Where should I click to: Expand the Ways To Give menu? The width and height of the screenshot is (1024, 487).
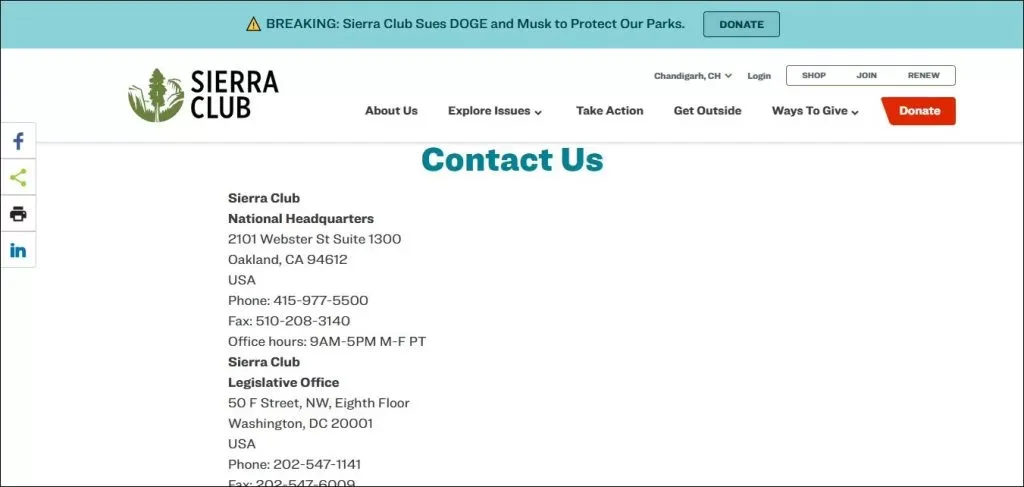pos(815,111)
